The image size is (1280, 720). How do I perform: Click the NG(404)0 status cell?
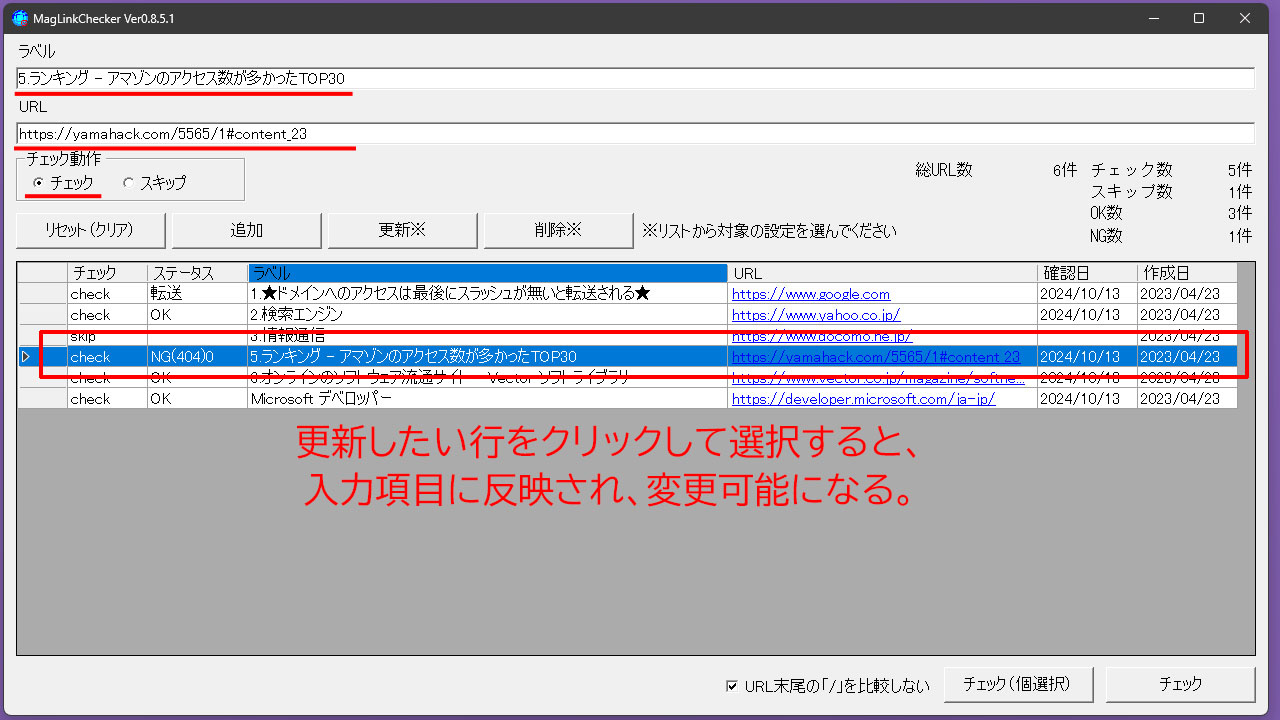point(197,357)
